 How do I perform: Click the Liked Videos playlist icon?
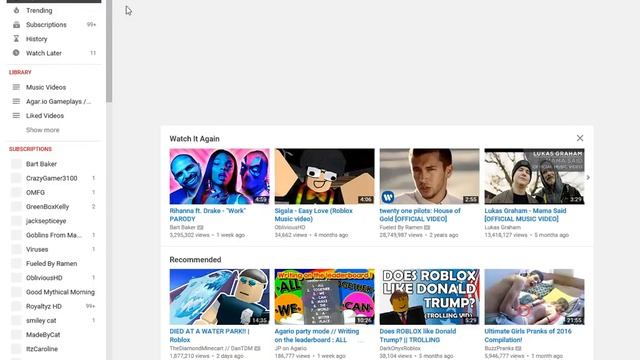click(x=16, y=116)
